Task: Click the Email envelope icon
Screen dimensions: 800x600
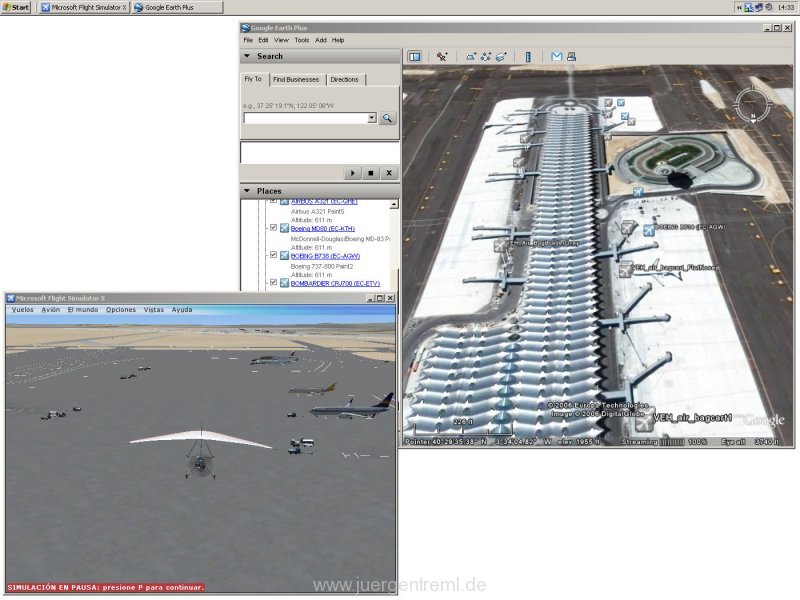Action: [x=557, y=57]
